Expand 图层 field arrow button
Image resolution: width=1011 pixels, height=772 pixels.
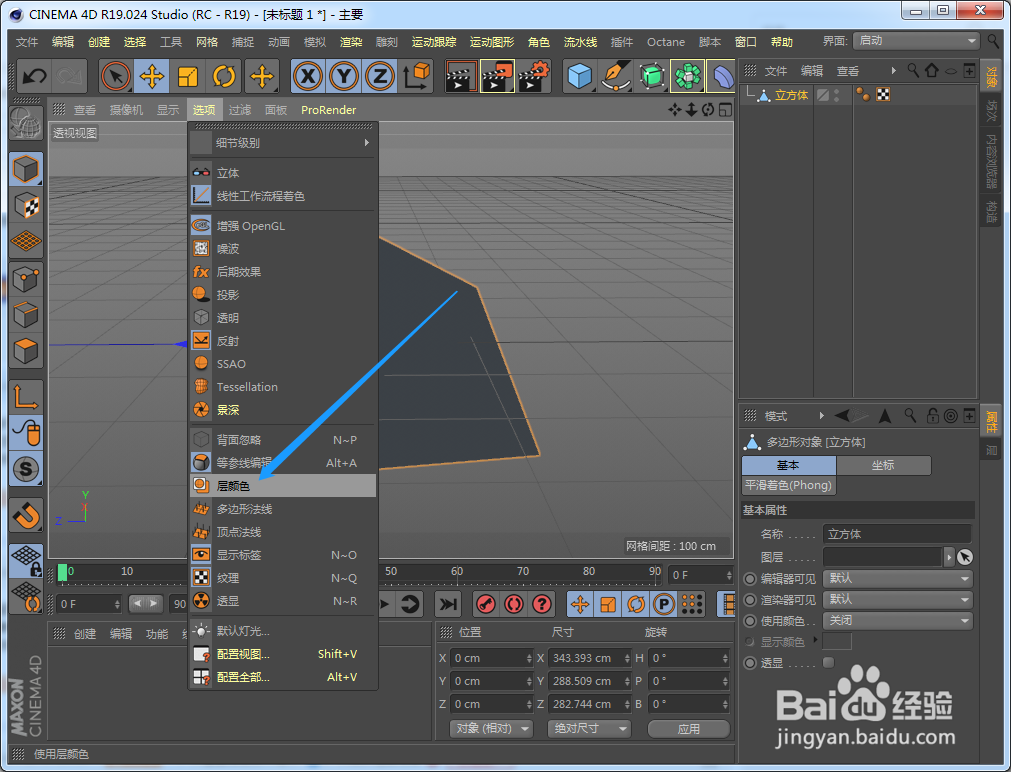[948, 557]
